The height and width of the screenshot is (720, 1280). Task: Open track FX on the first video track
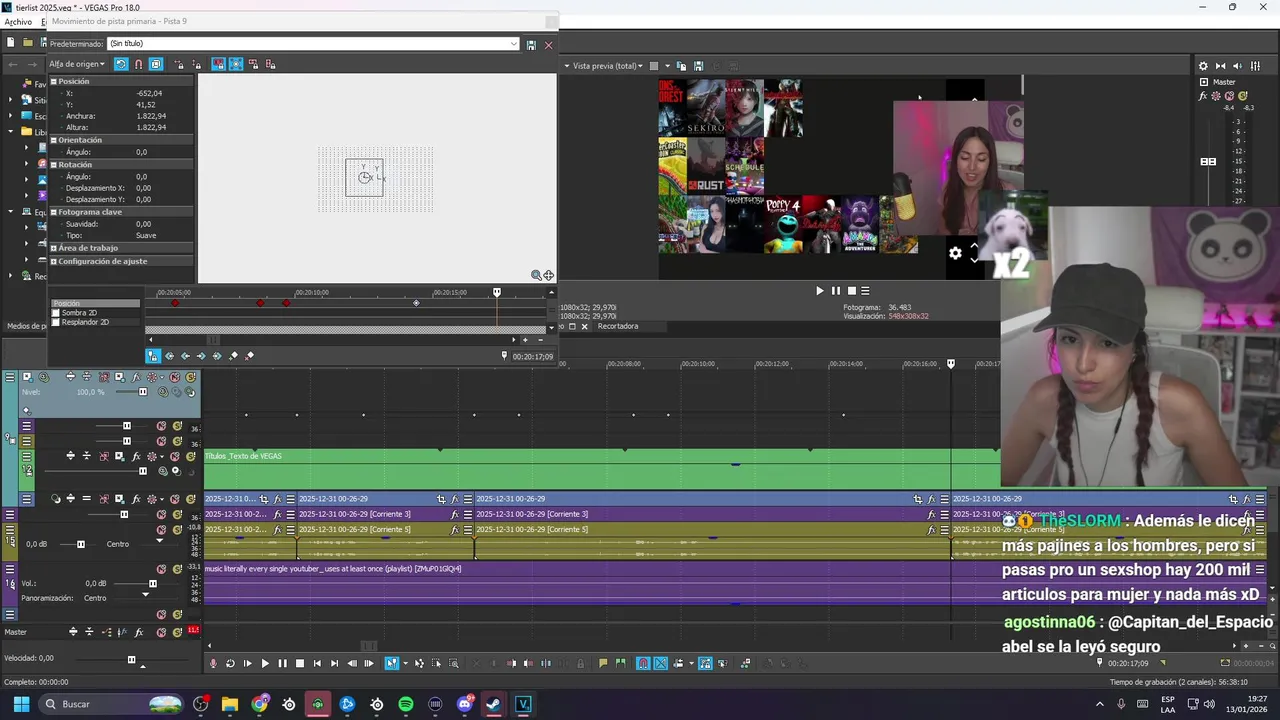pyautogui.click(x=136, y=377)
